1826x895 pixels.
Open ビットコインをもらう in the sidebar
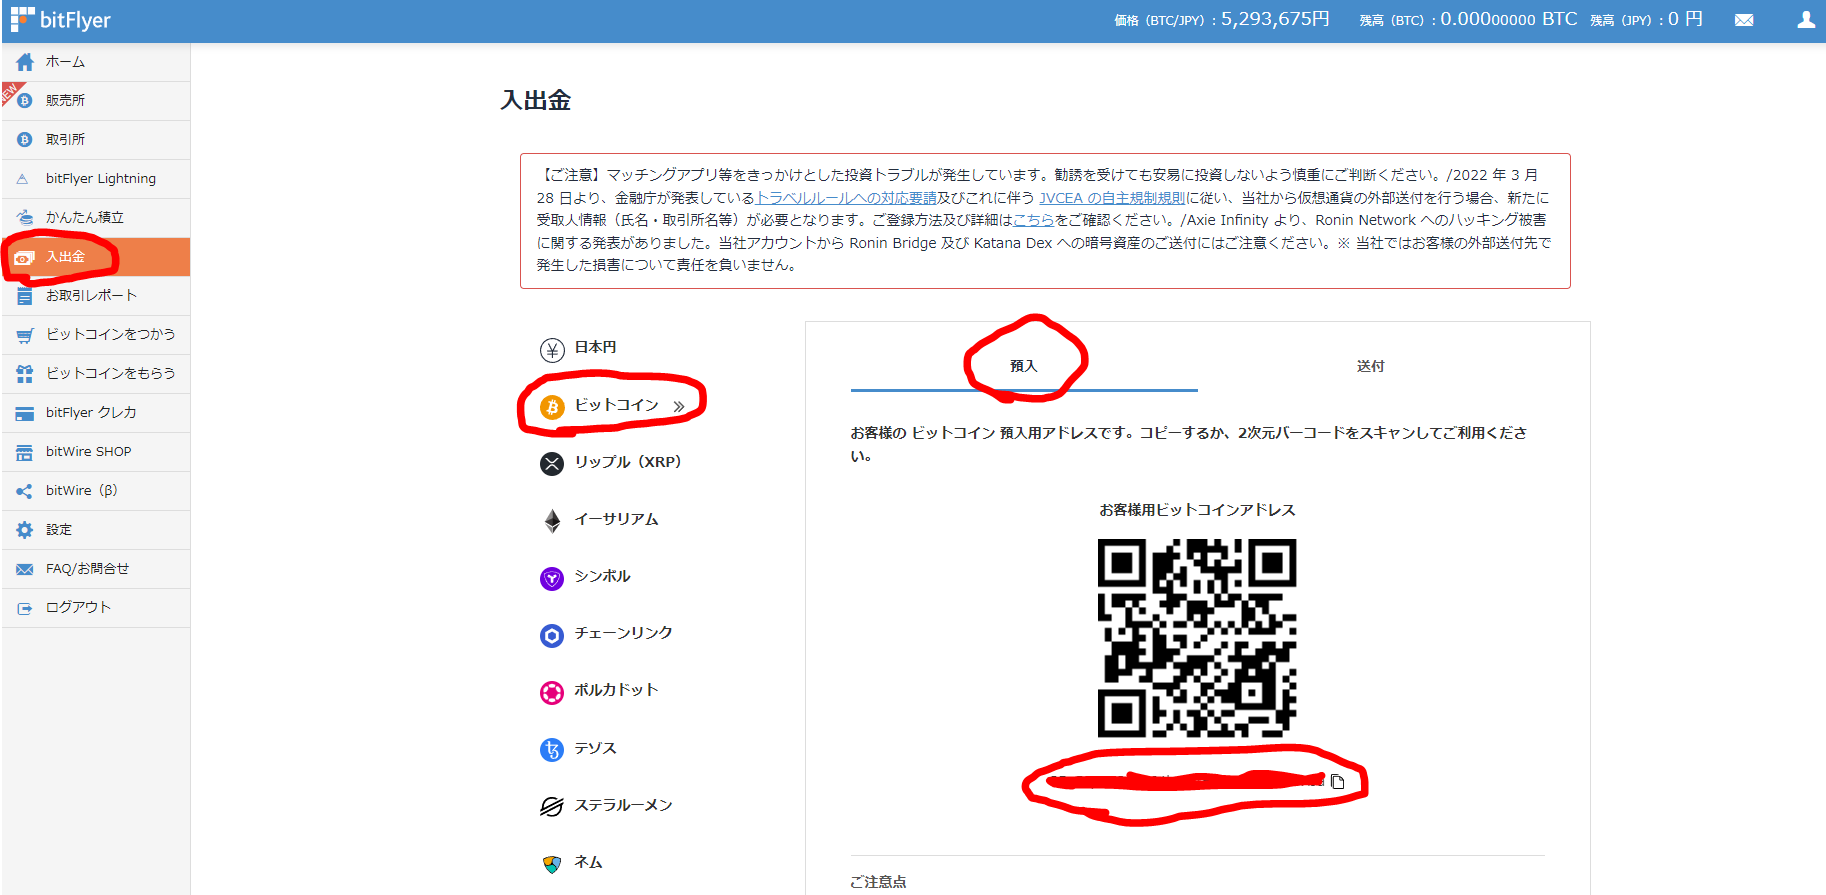[x=96, y=374]
